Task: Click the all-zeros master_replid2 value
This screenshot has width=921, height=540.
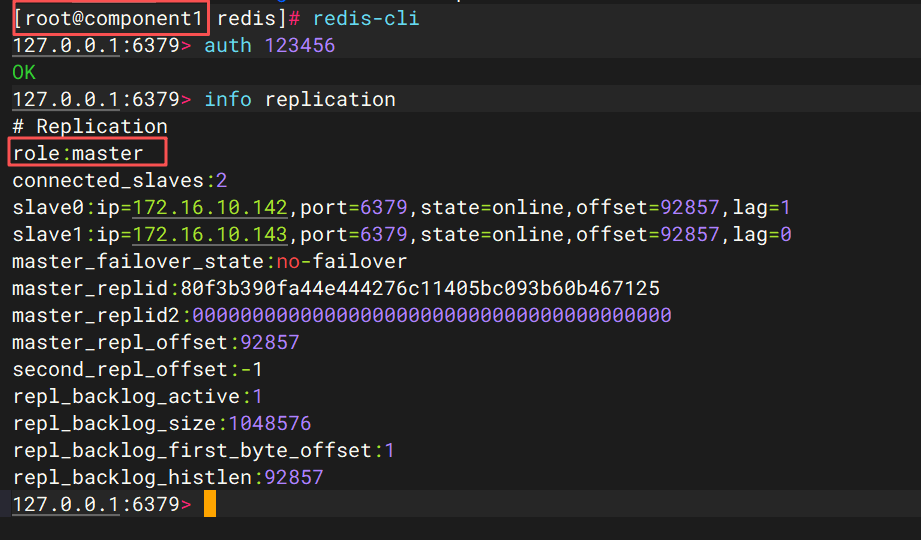Action: 432,316
